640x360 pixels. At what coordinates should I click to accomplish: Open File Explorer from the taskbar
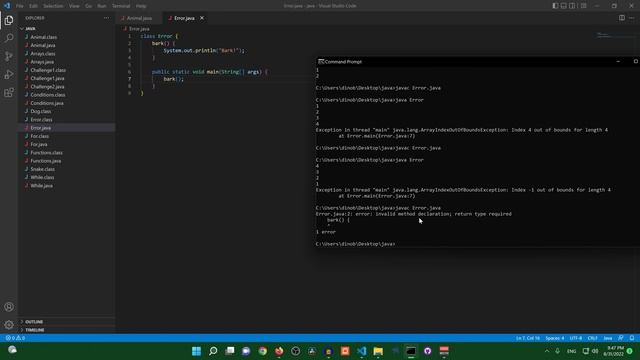[x=378, y=351]
